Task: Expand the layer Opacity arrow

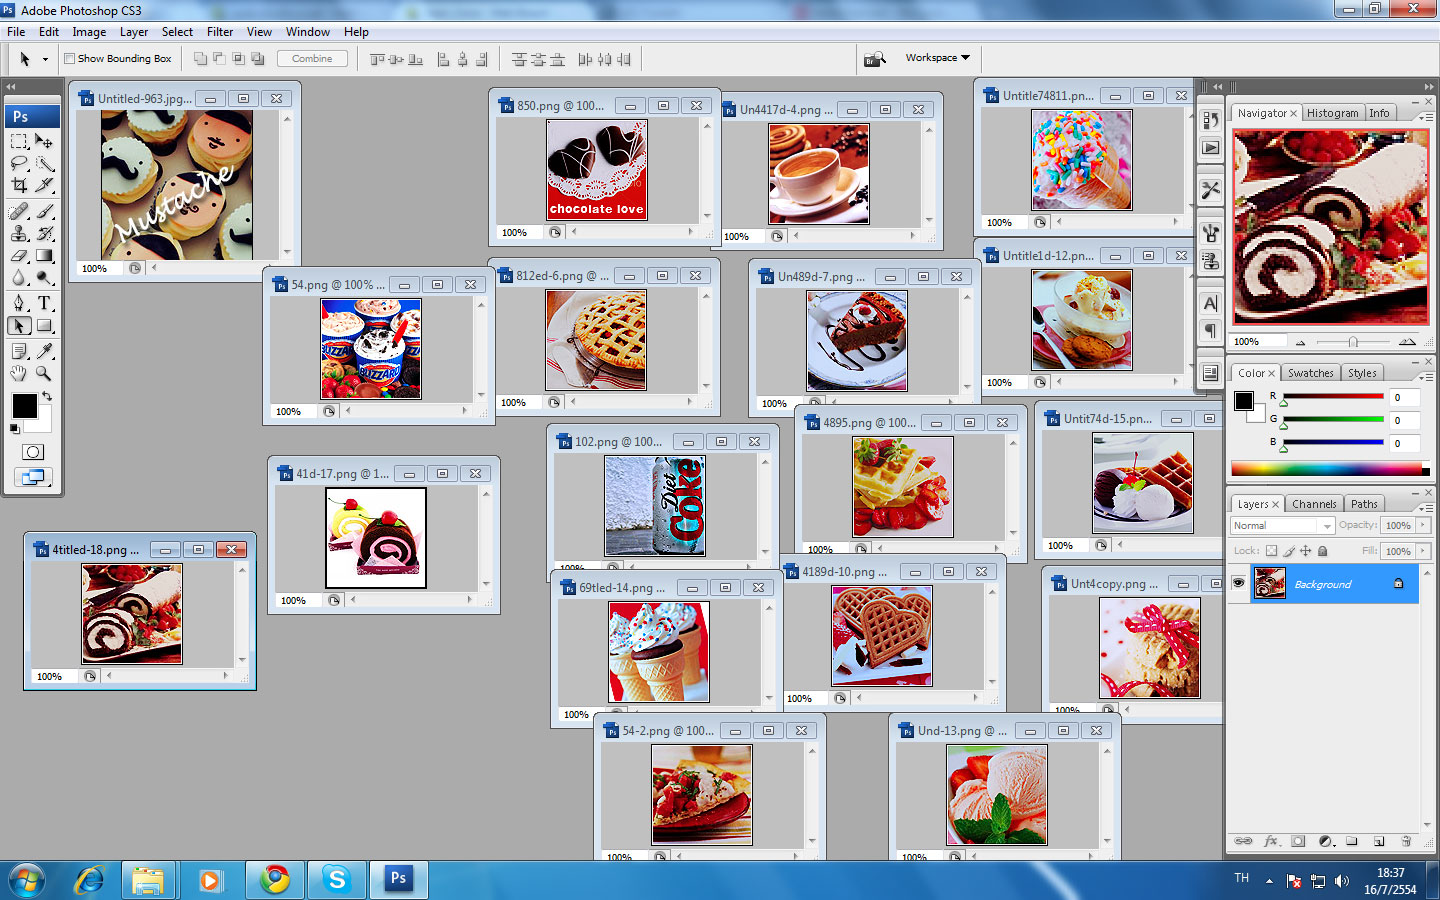Action: [1423, 525]
